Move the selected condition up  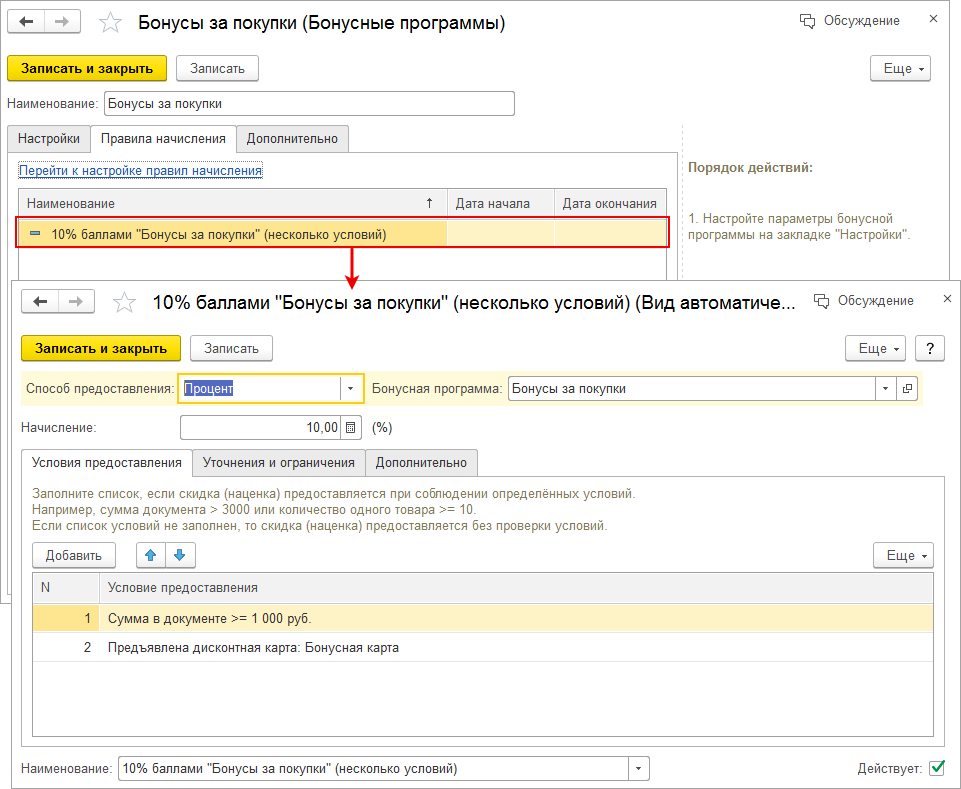pos(151,555)
